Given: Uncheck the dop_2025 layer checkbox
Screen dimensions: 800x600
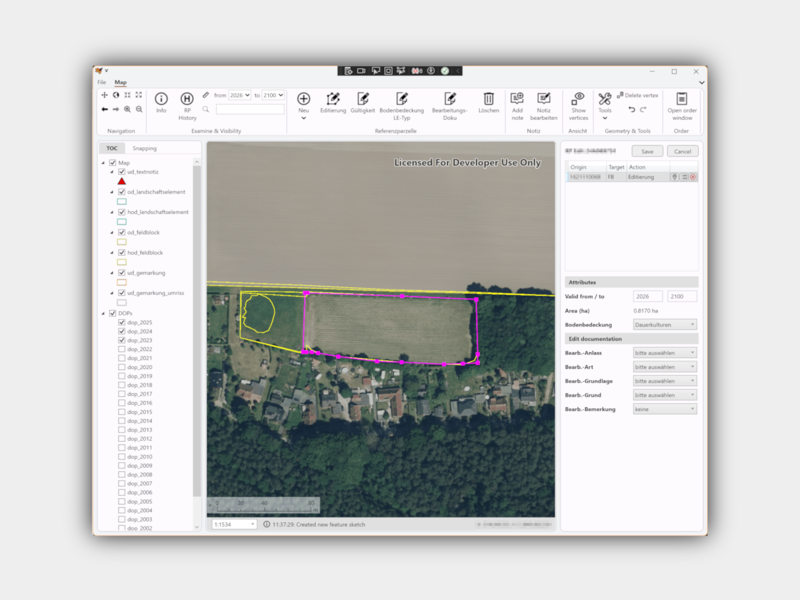Looking at the screenshot, I should pyautogui.click(x=121, y=322).
